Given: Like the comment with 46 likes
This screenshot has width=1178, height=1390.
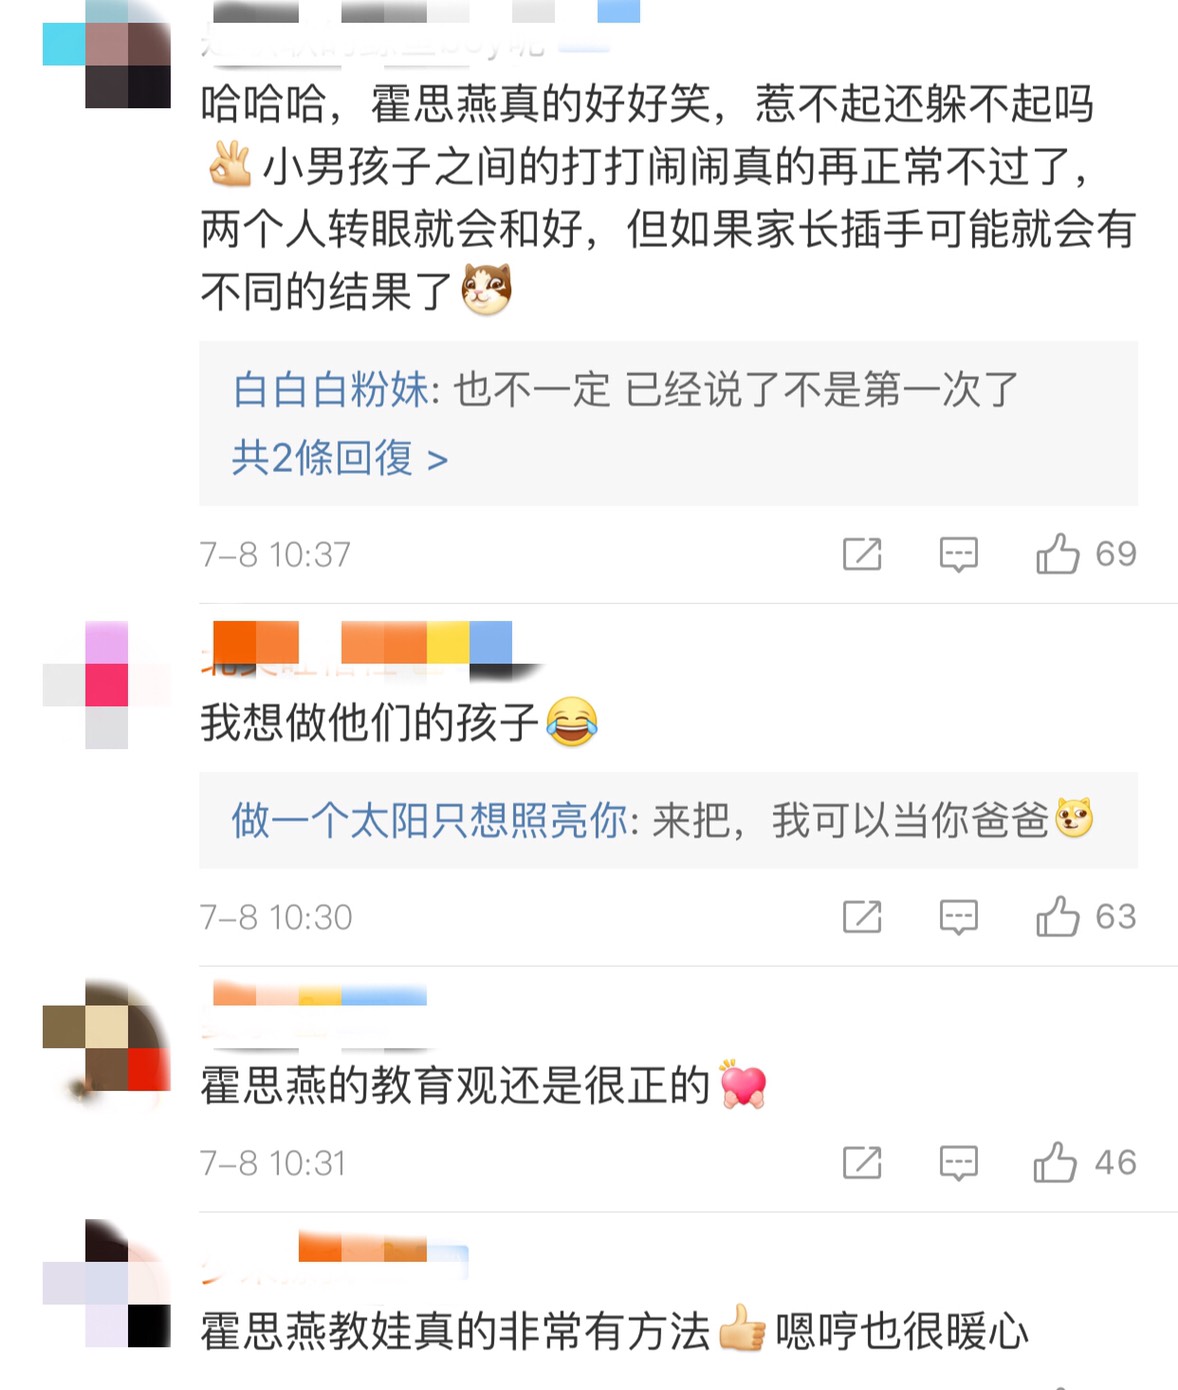Looking at the screenshot, I should (x=1055, y=1162).
